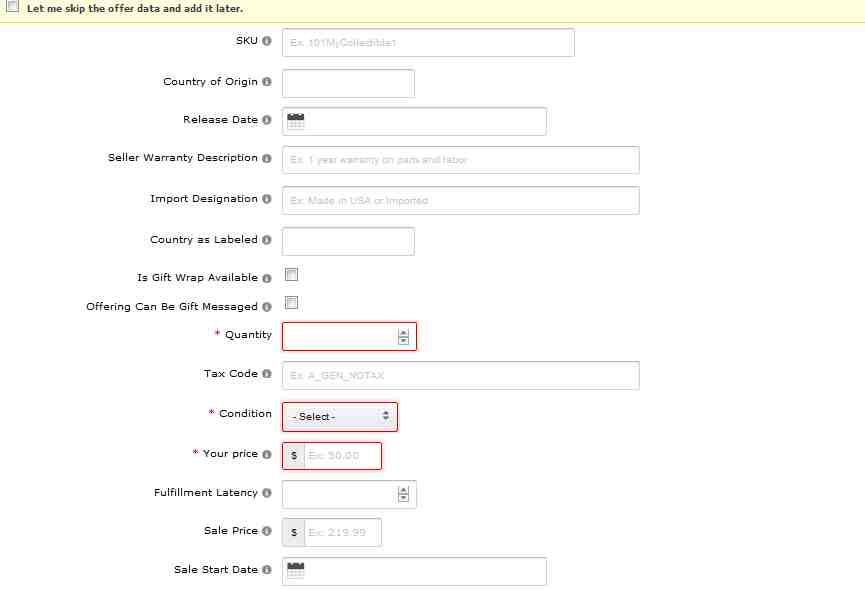Enable Is Gift Wrap Available checkbox
Image resolution: width=865 pixels, height=590 pixels.
[291, 275]
